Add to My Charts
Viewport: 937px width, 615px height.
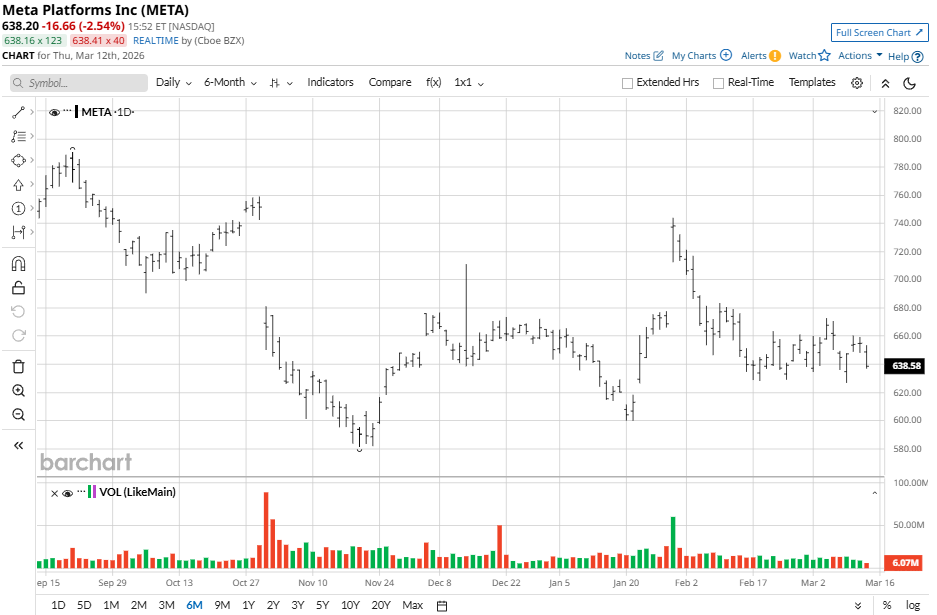[702, 56]
